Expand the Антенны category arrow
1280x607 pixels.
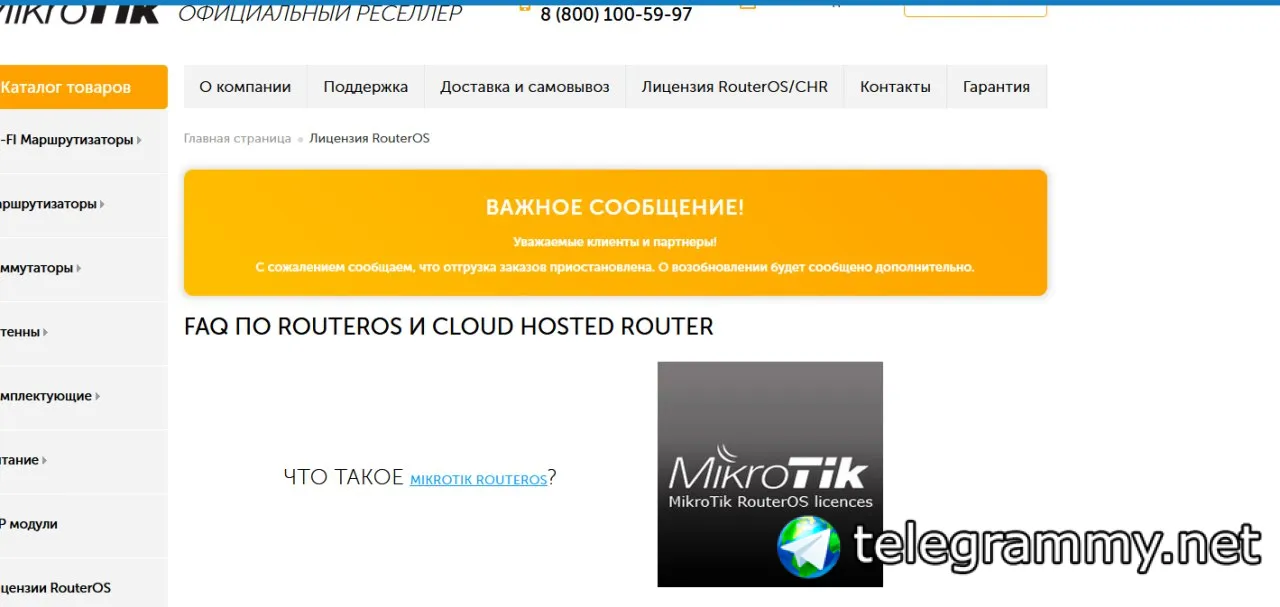click(x=46, y=332)
